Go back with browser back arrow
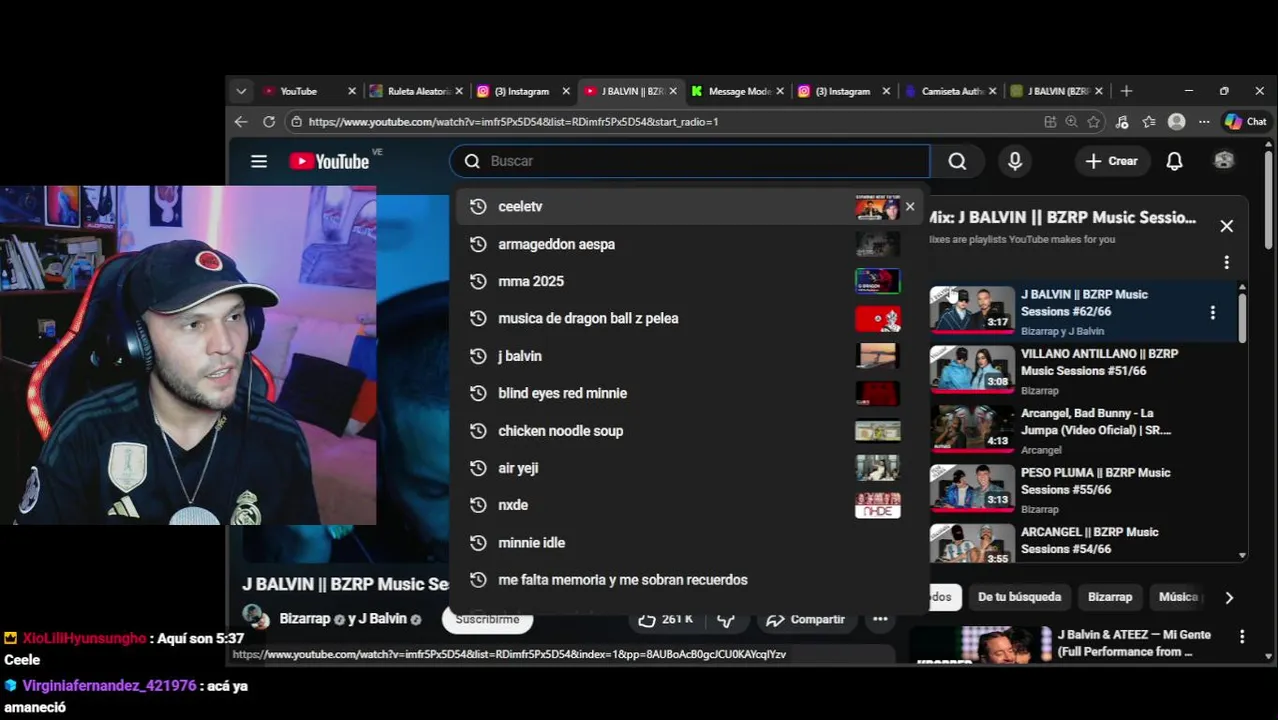Viewport: 1278px width, 720px height. (x=241, y=121)
